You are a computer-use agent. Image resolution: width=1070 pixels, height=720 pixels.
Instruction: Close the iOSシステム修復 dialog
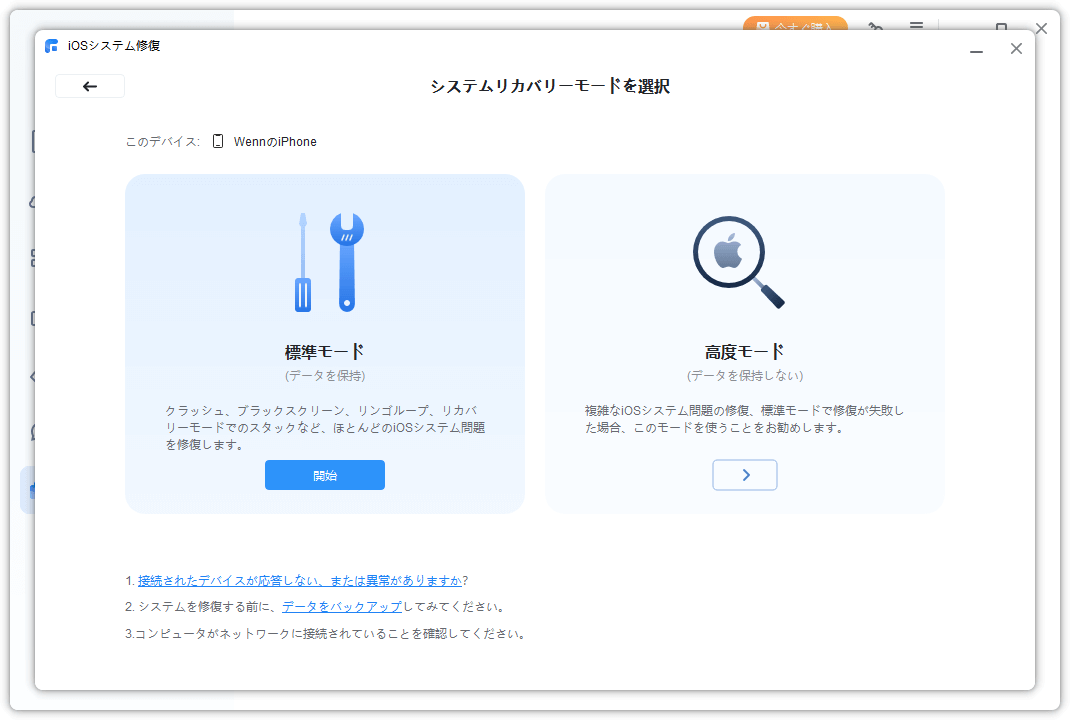pos(1016,49)
